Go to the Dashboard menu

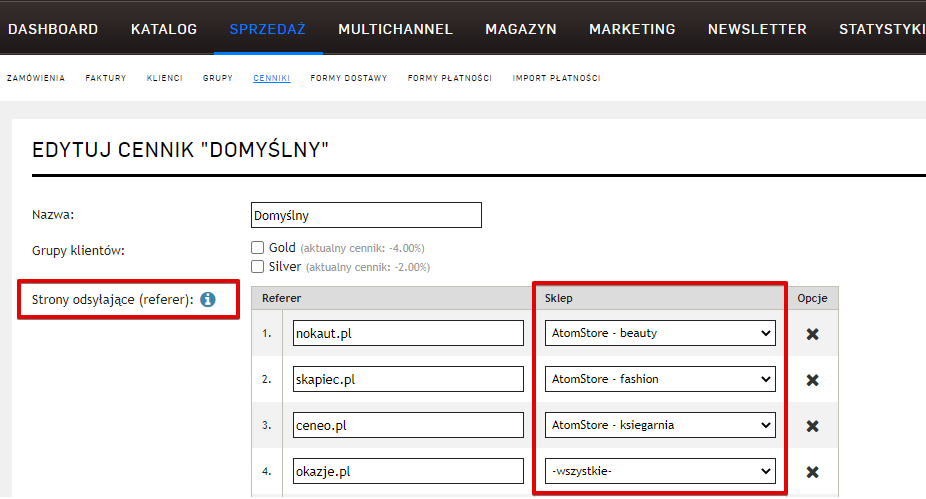pyautogui.click(x=53, y=29)
